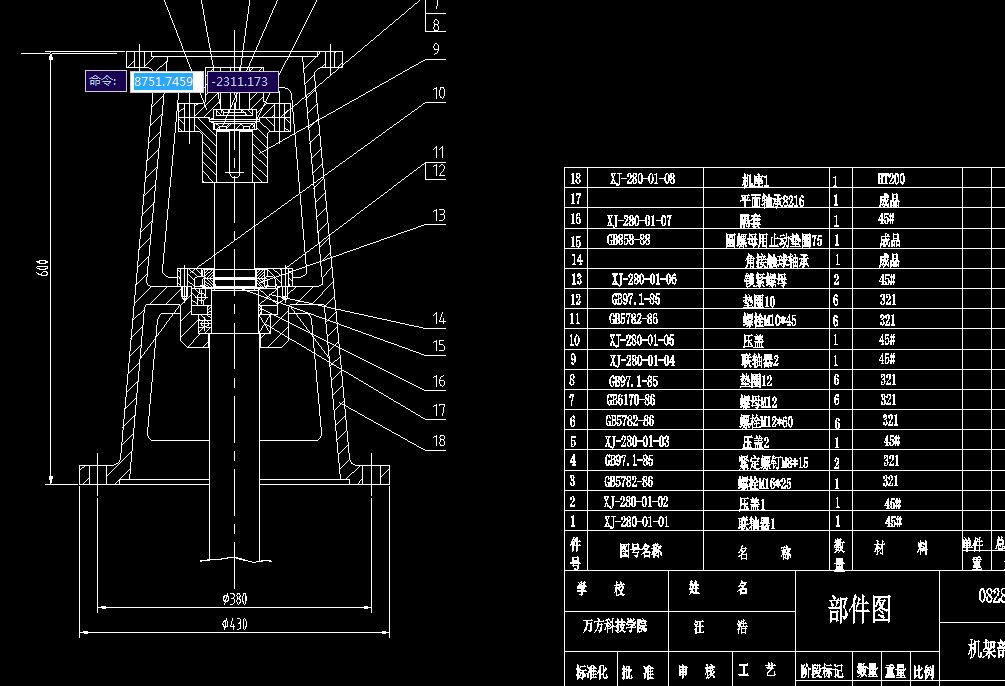1005x686 pixels.
Task: Select the 姓名 label in the title block
Action: 718,587
